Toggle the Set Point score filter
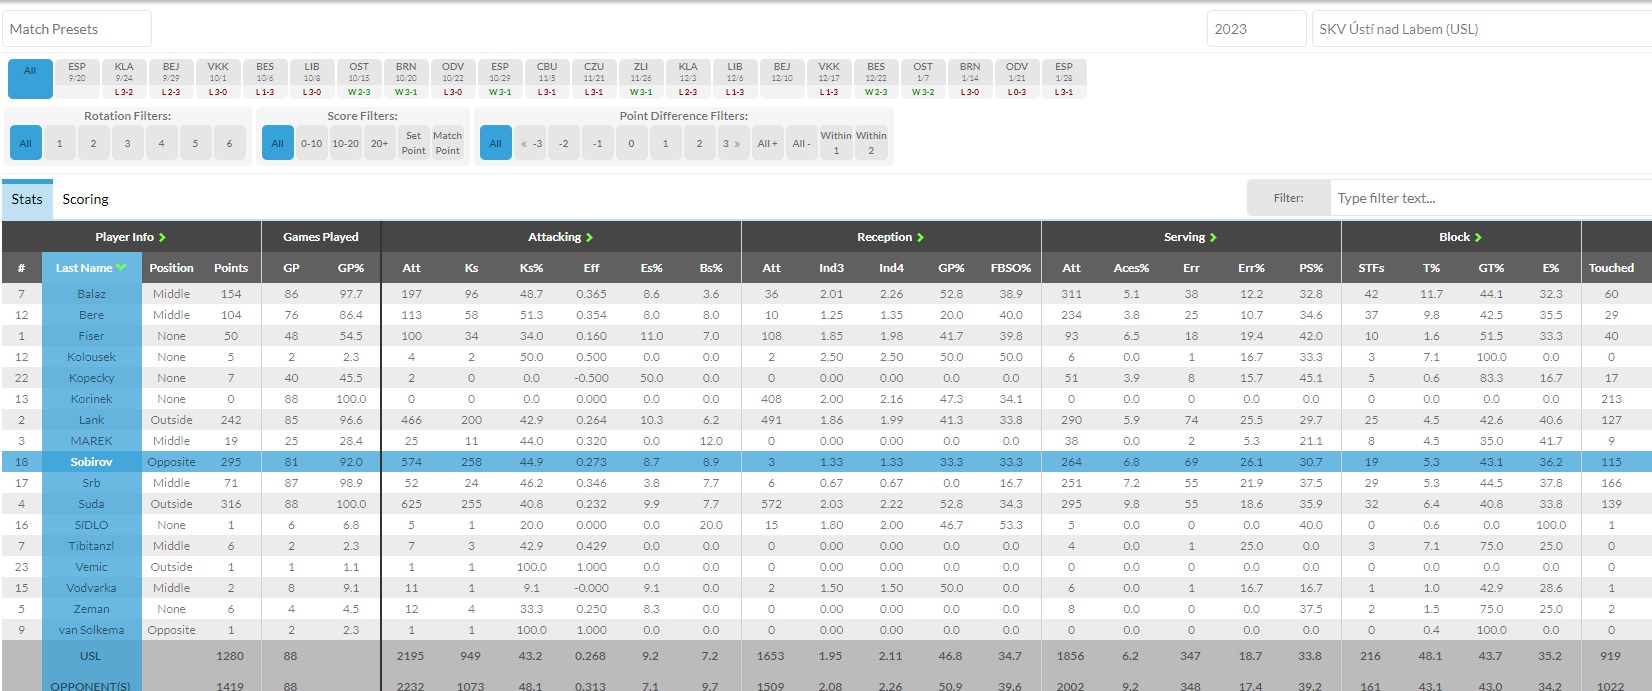The height and width of the screenshot is (691, 1652). [413, 143]
